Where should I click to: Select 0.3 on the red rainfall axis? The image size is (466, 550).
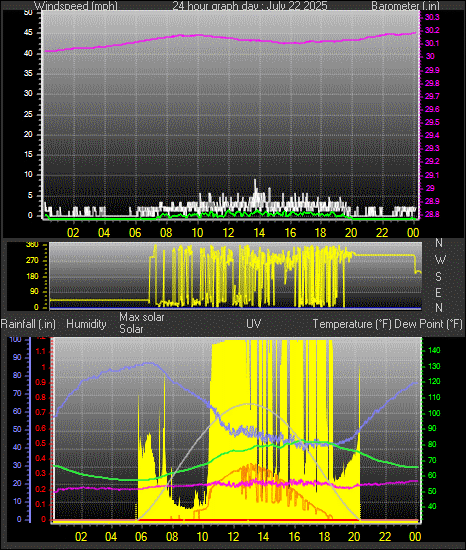tap(41, 474)
